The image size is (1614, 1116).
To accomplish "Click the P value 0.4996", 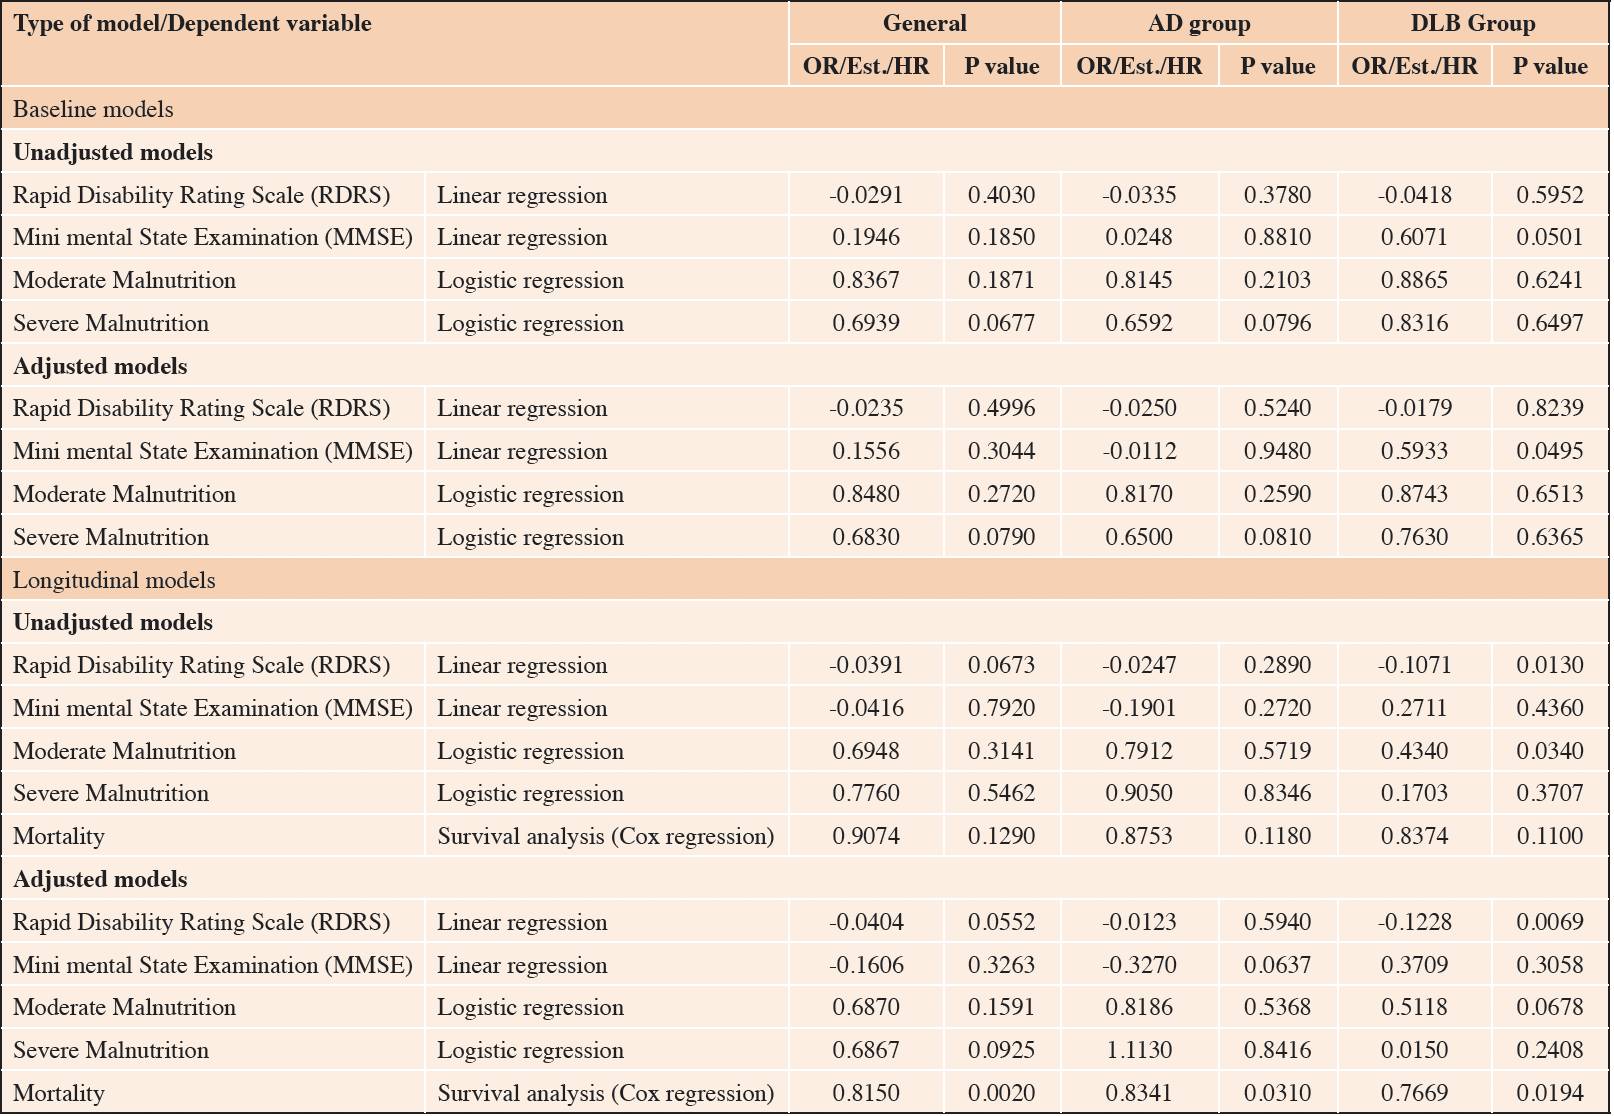I will click(x=1001, y=408).
